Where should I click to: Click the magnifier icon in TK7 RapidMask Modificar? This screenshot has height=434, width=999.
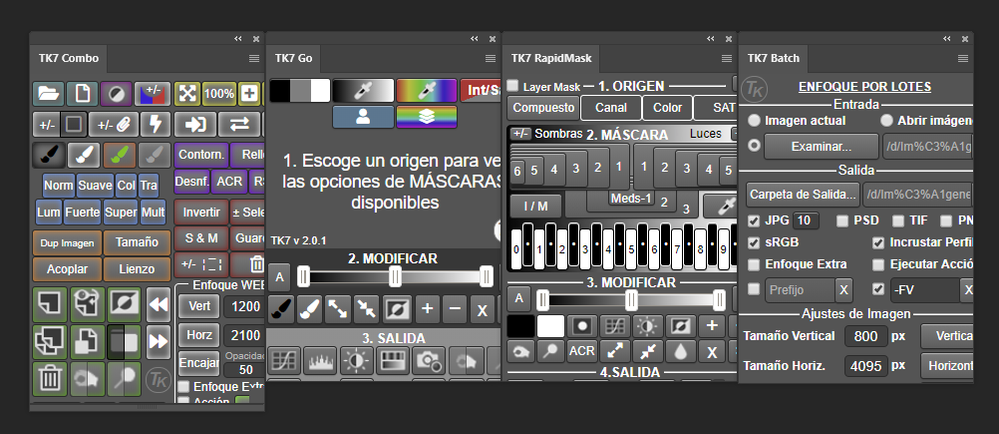point(550,351)
